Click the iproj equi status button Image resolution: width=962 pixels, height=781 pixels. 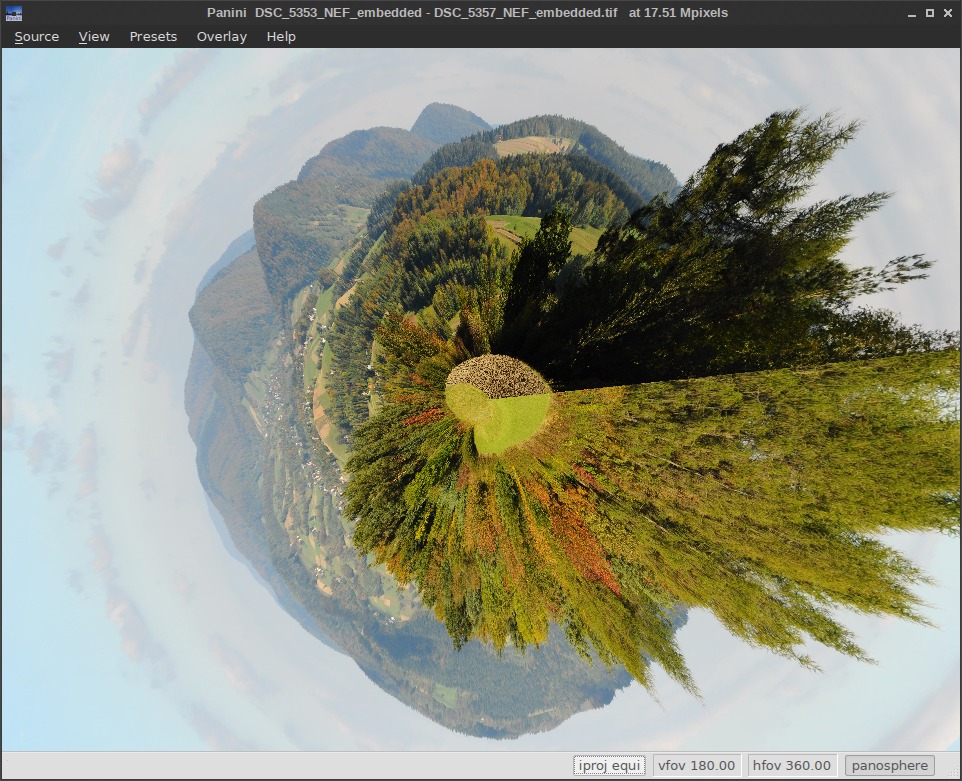coord(609,766)
